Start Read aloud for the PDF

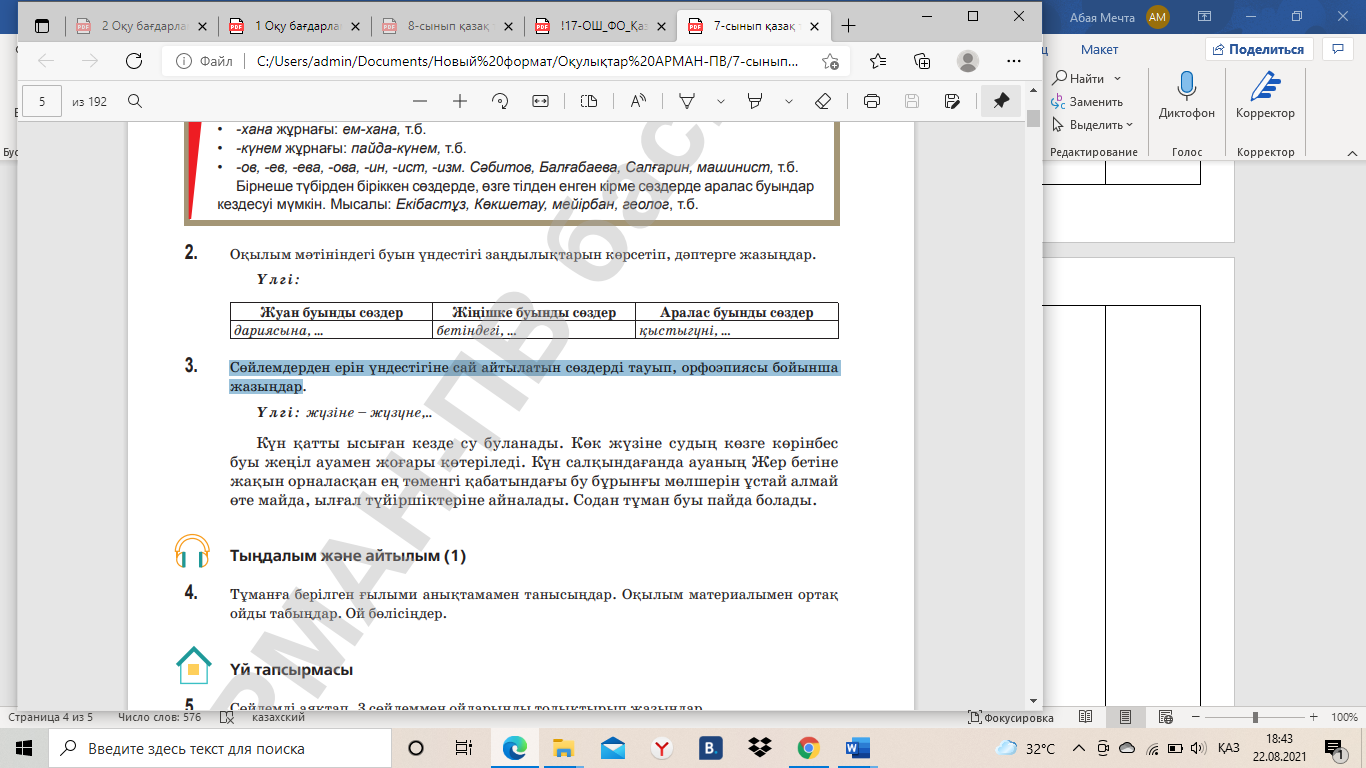638,101
